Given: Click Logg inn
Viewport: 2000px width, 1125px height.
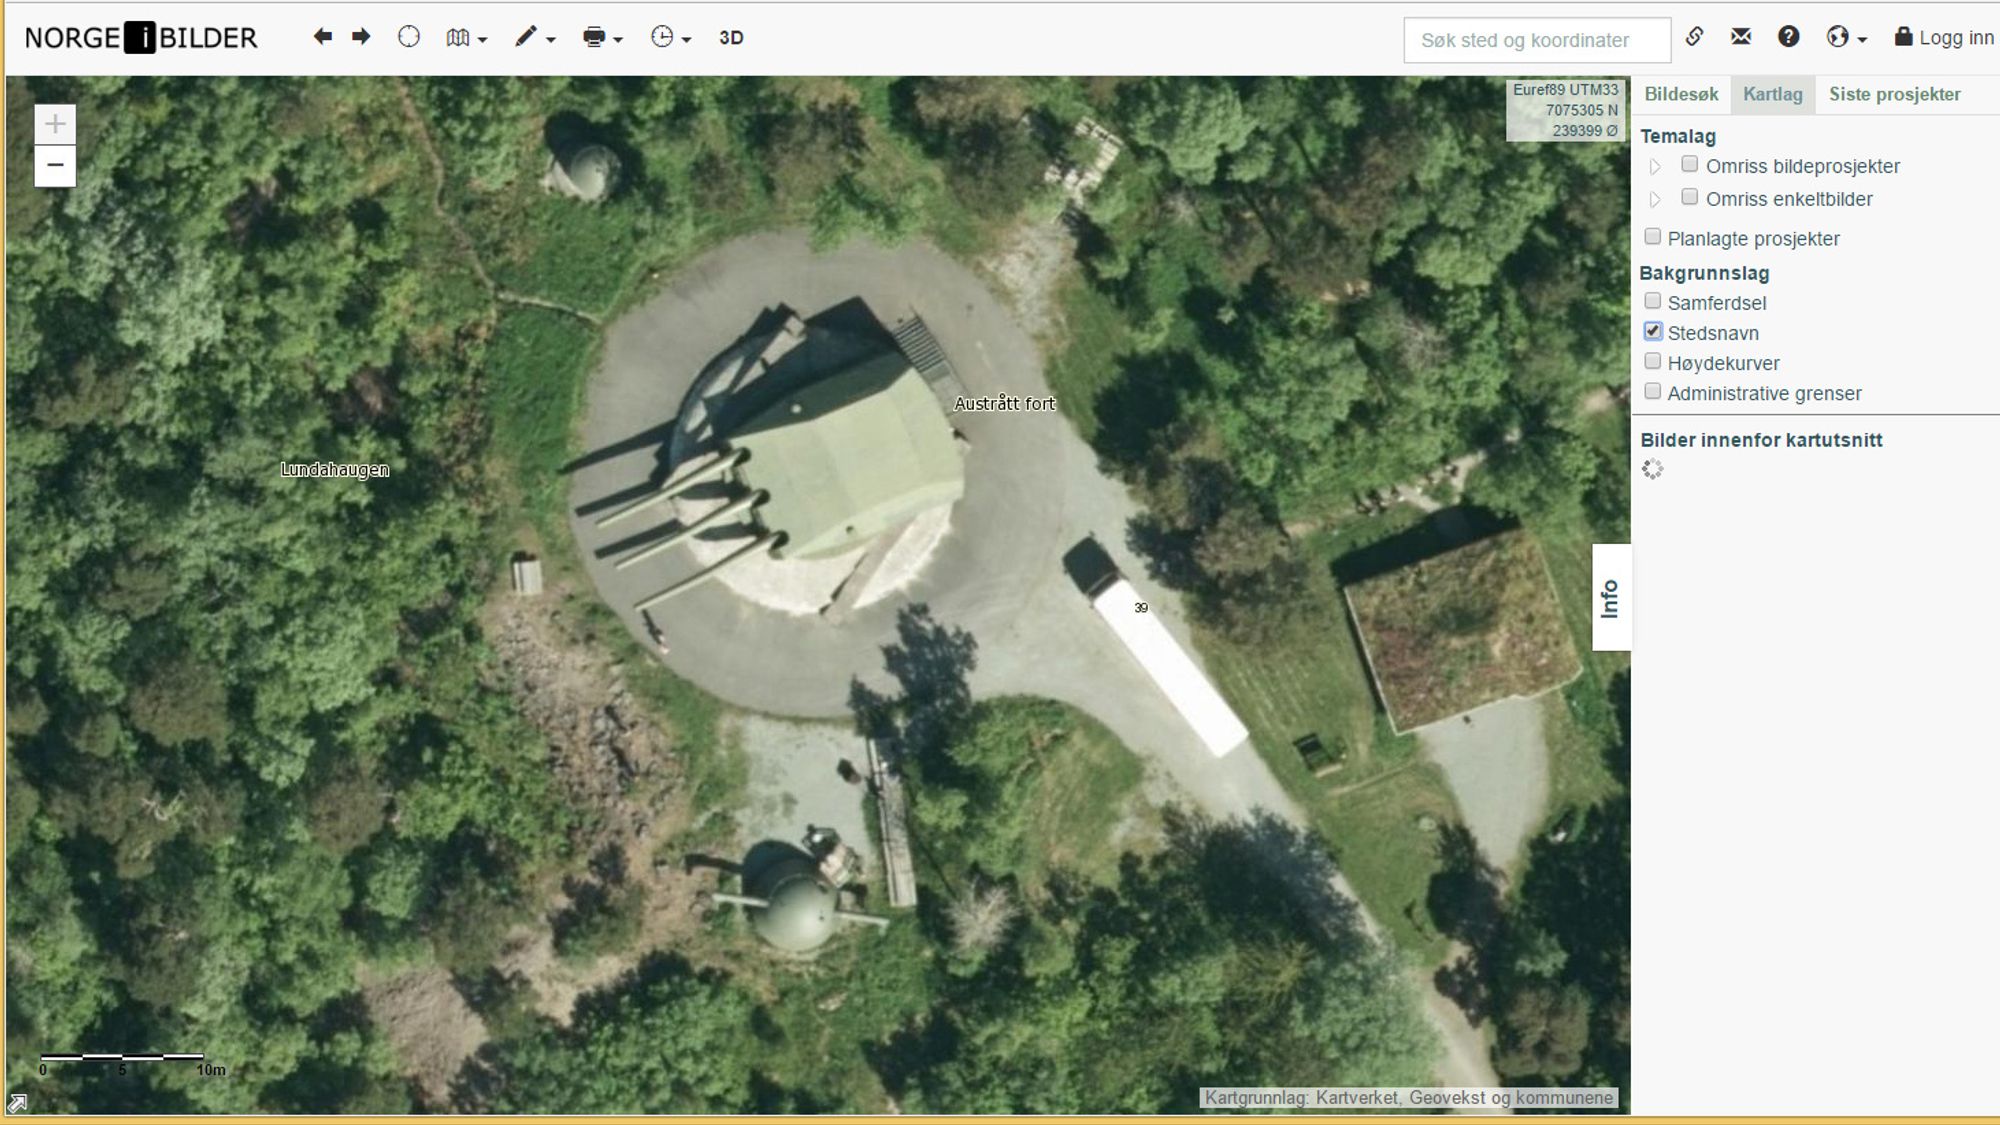Looking at the screenshot, I should (x=1944, y=38).
